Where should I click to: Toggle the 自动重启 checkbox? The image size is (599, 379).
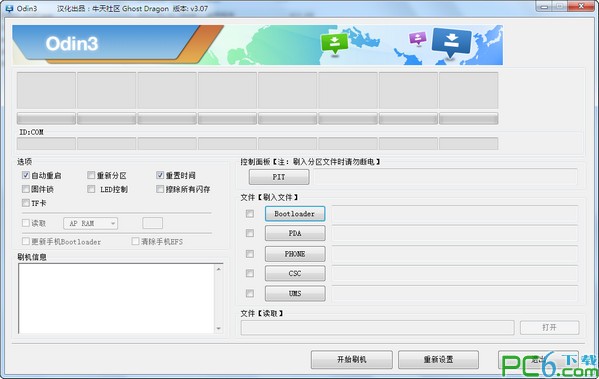pos(26,175)
